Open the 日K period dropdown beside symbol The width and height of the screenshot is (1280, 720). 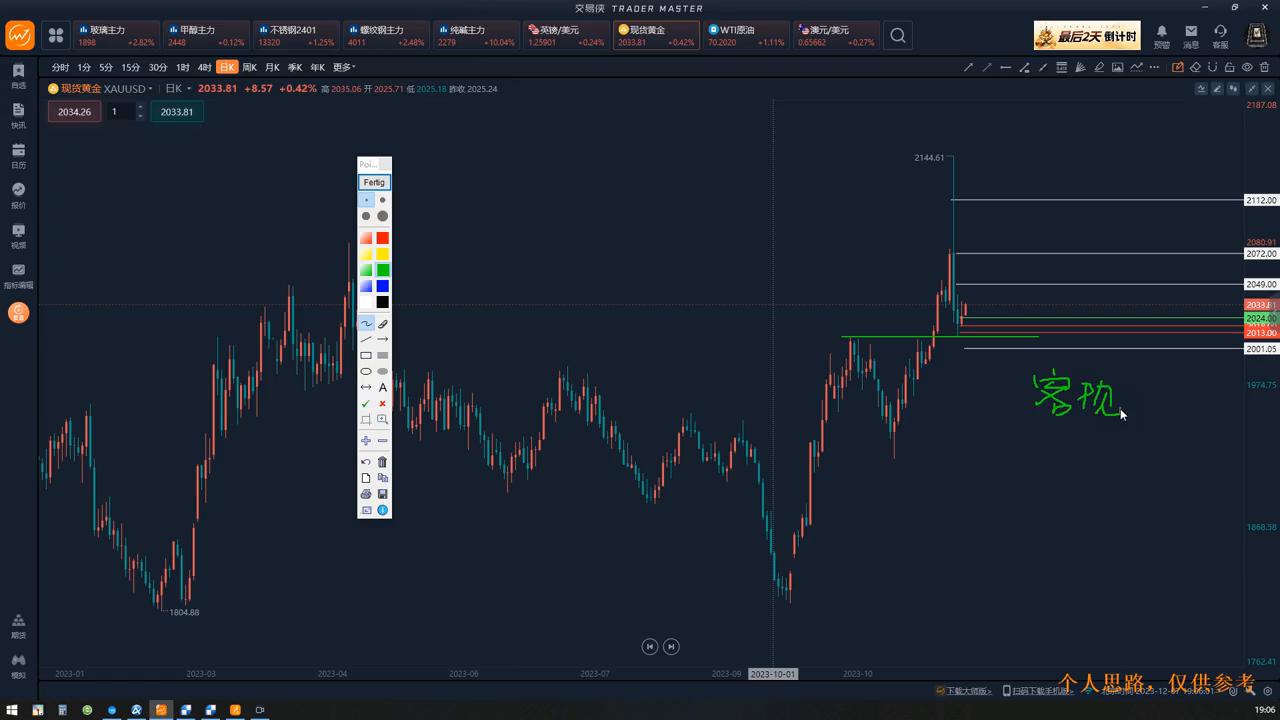click(176, 88)
